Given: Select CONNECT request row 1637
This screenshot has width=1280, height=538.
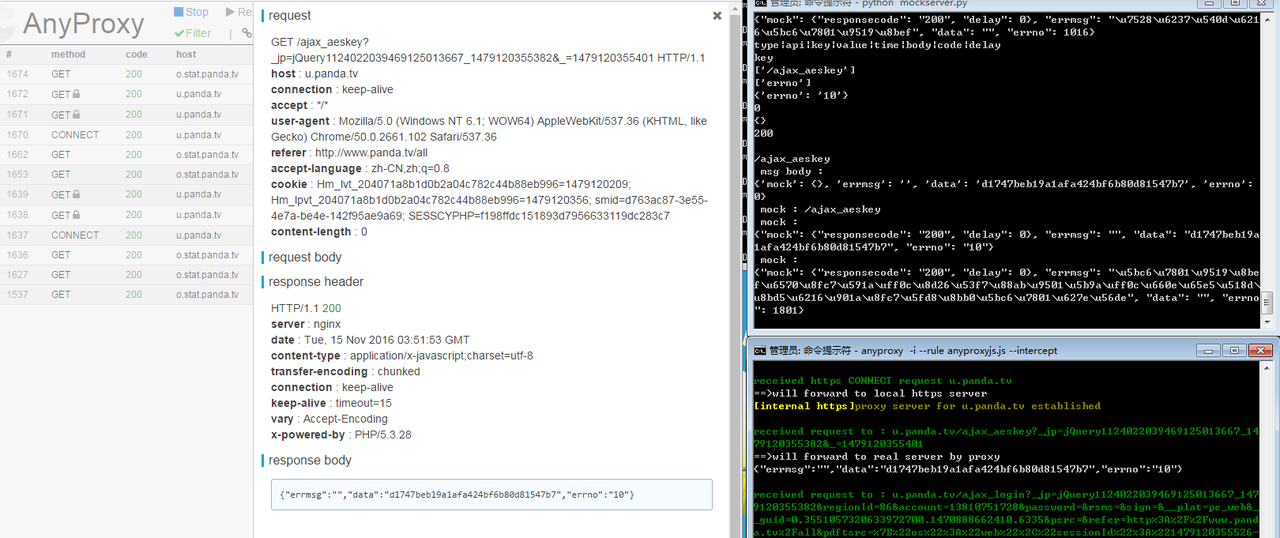Looking at the screenshot, I should point(126,234).
